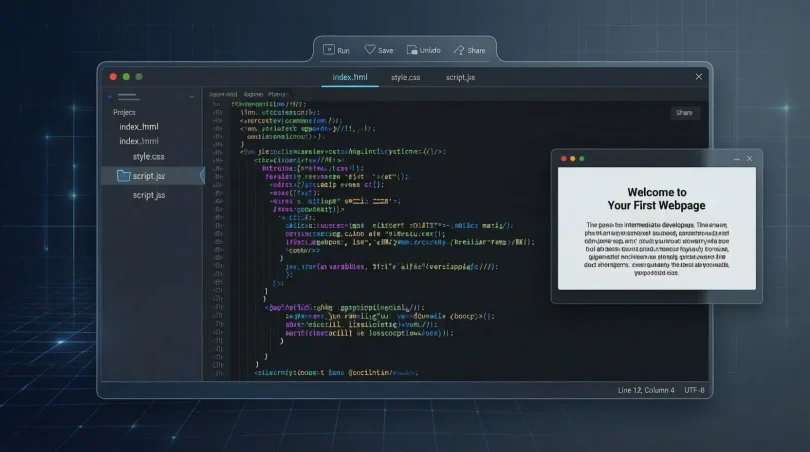Click the UTF-8 encoding status bar entry
This screenshot has height=452, width=810.
tap(694, 390)
